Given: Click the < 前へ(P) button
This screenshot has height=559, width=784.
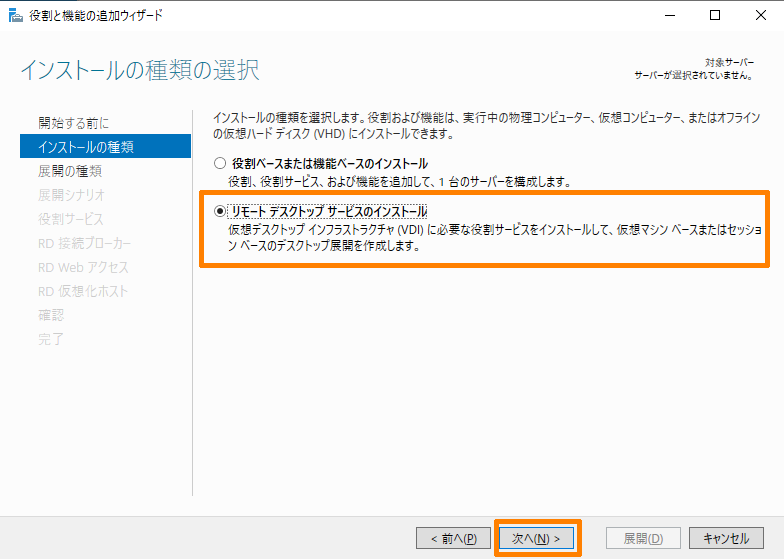Looking at the screenshot, I should 454,538.
